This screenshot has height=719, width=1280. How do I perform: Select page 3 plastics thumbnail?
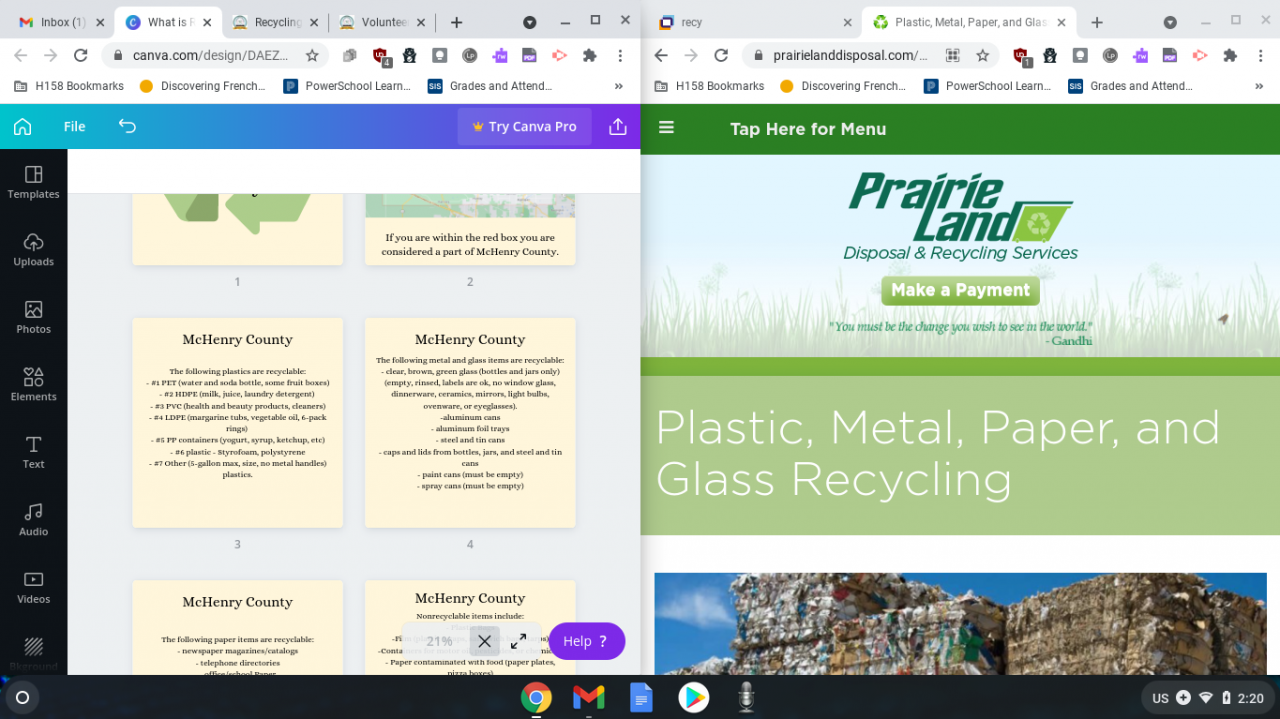pyautogui.click(x=237, y=422)
